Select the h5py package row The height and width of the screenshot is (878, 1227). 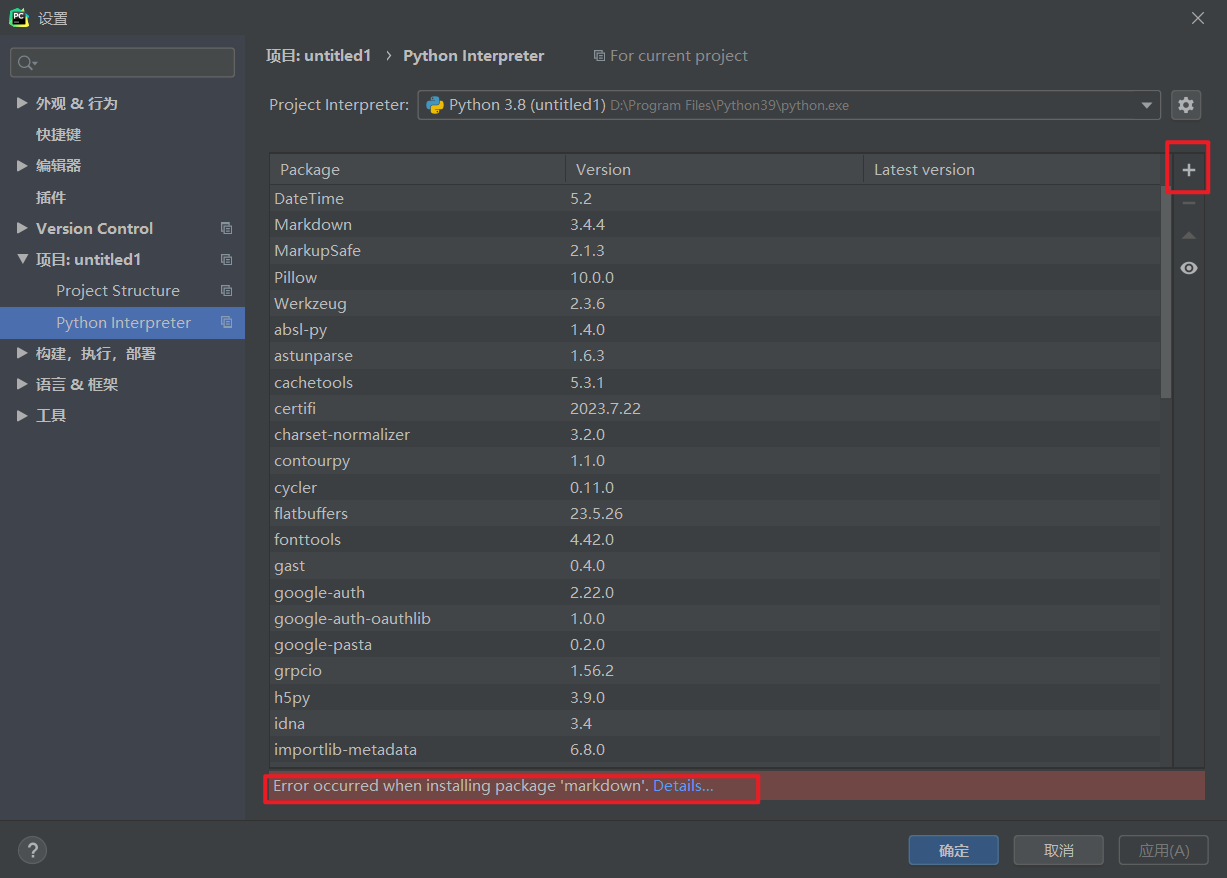click(715, 697)
